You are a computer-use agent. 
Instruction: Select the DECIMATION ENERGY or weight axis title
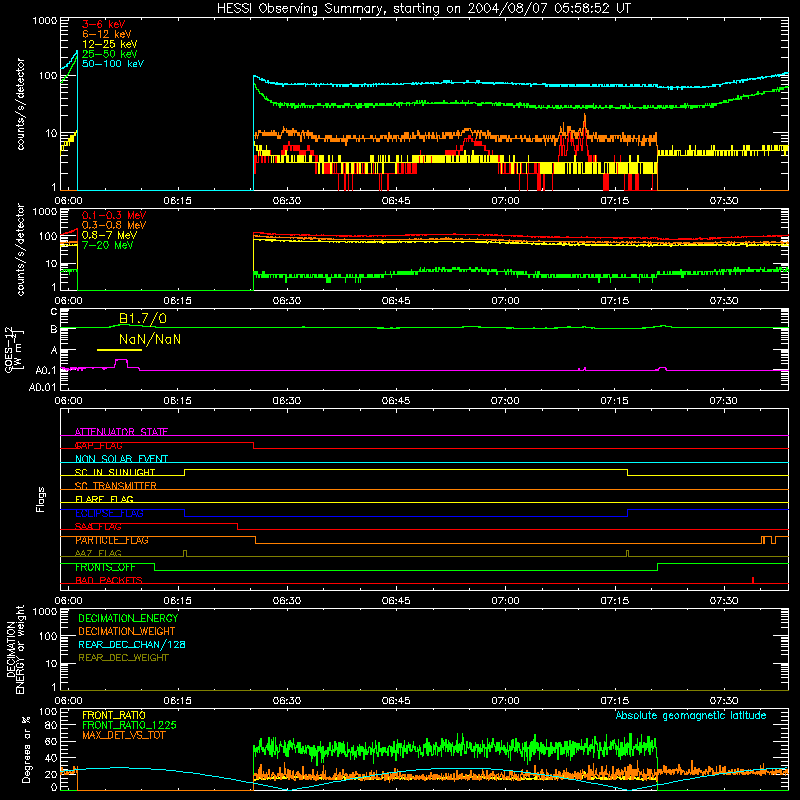click(x=15, y=649)
